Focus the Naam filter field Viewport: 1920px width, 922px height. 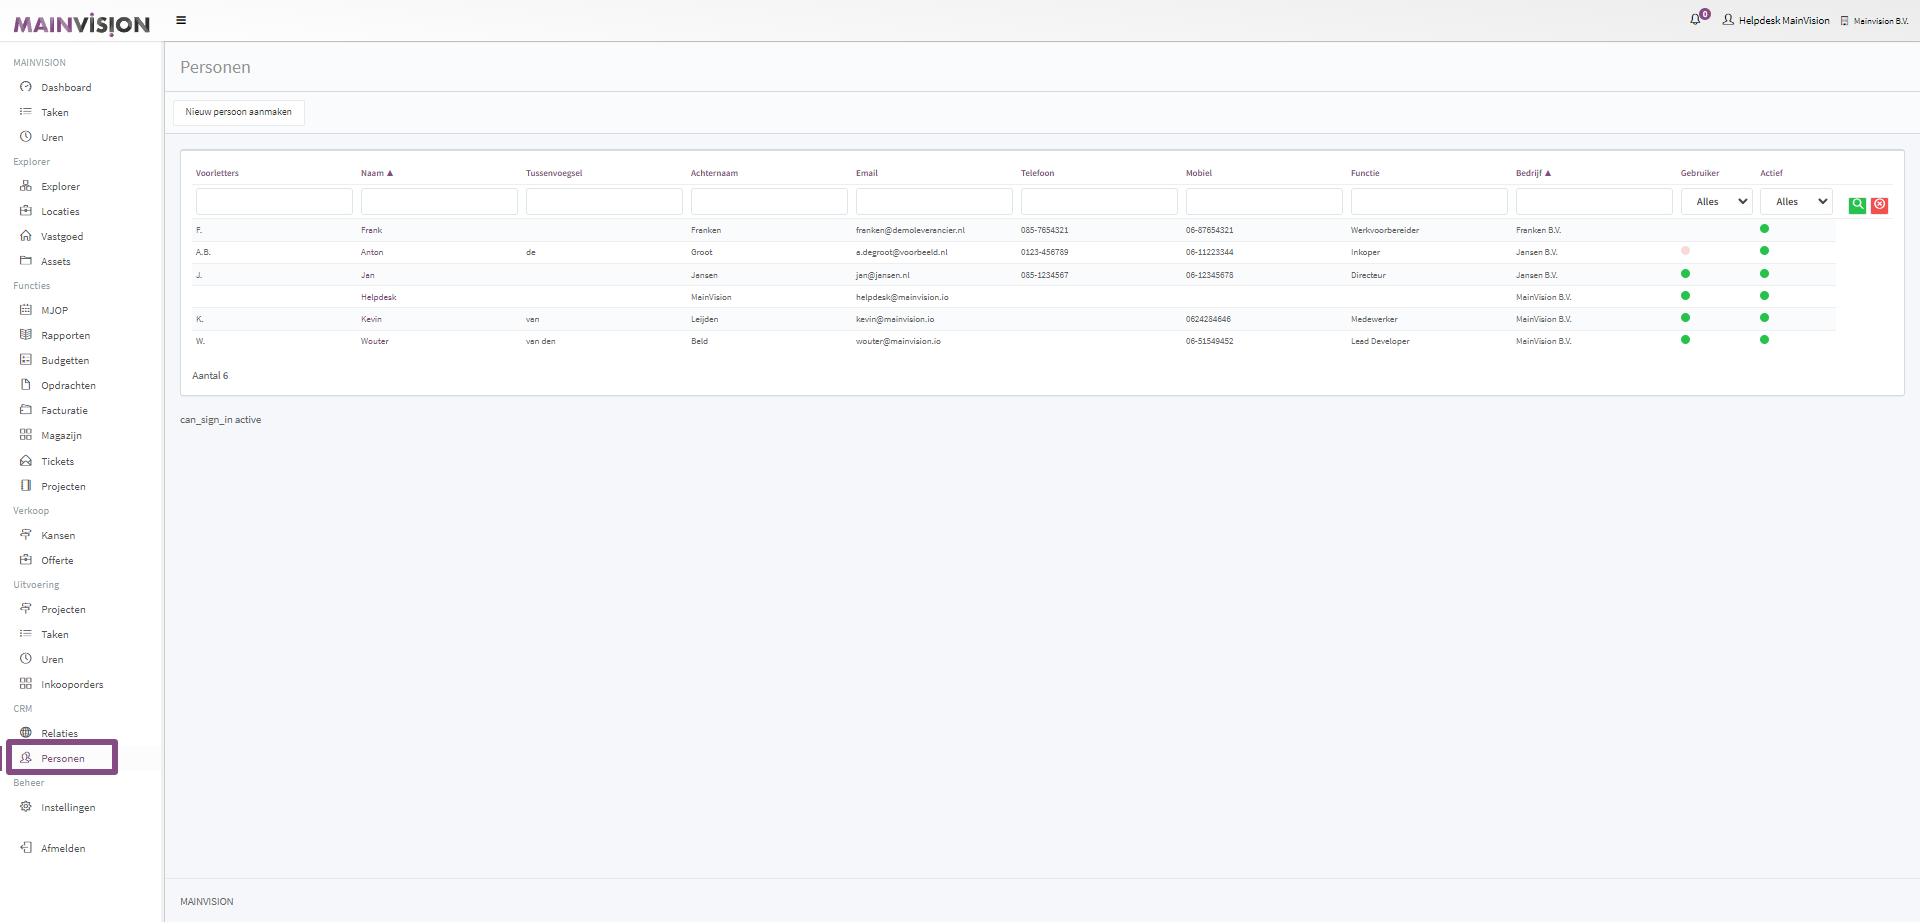pos(439,202)
